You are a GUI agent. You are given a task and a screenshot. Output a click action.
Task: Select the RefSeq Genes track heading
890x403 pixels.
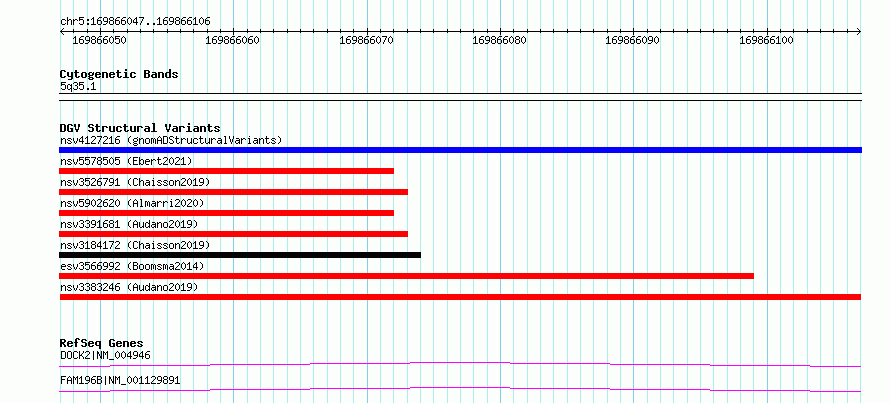(102, 343)
